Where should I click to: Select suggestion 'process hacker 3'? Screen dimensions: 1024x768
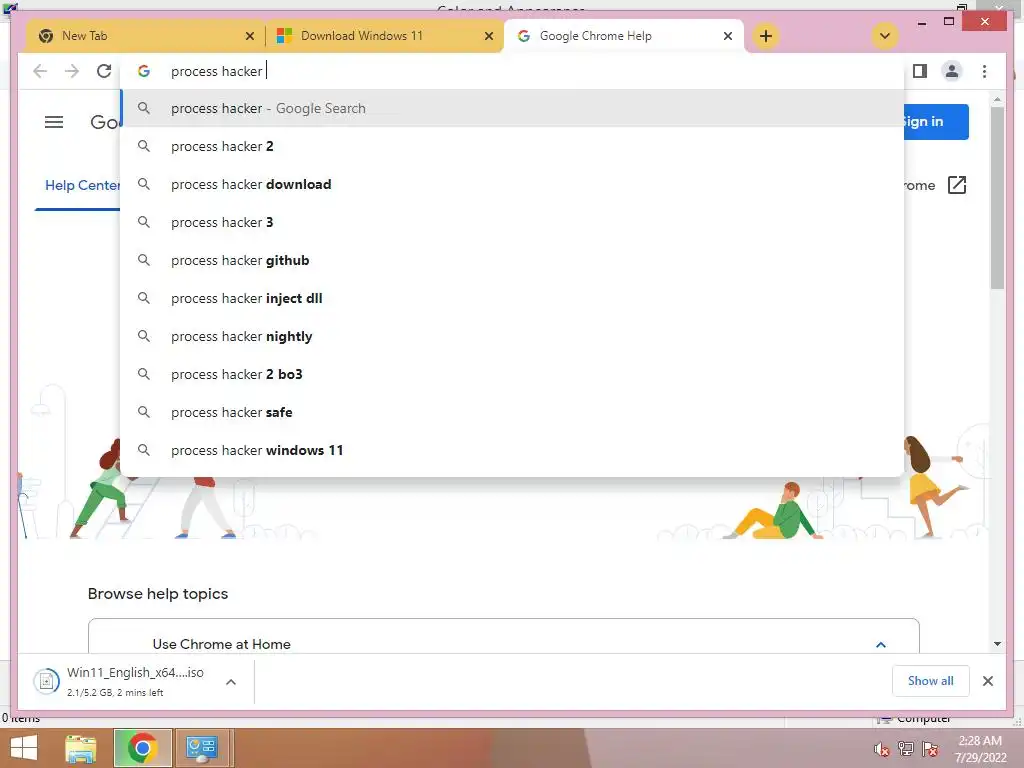pos(513,222)
